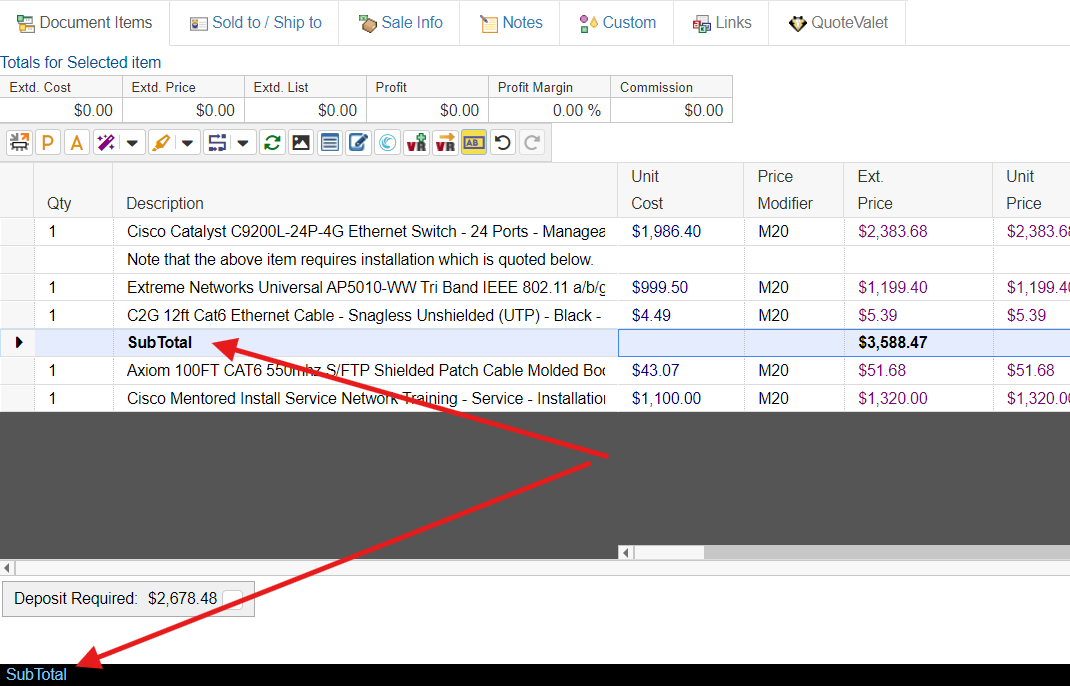Screen dimensions: 1070x686
Task: Click the orange A toolbar icon
Action: click(x=76, y=143)
